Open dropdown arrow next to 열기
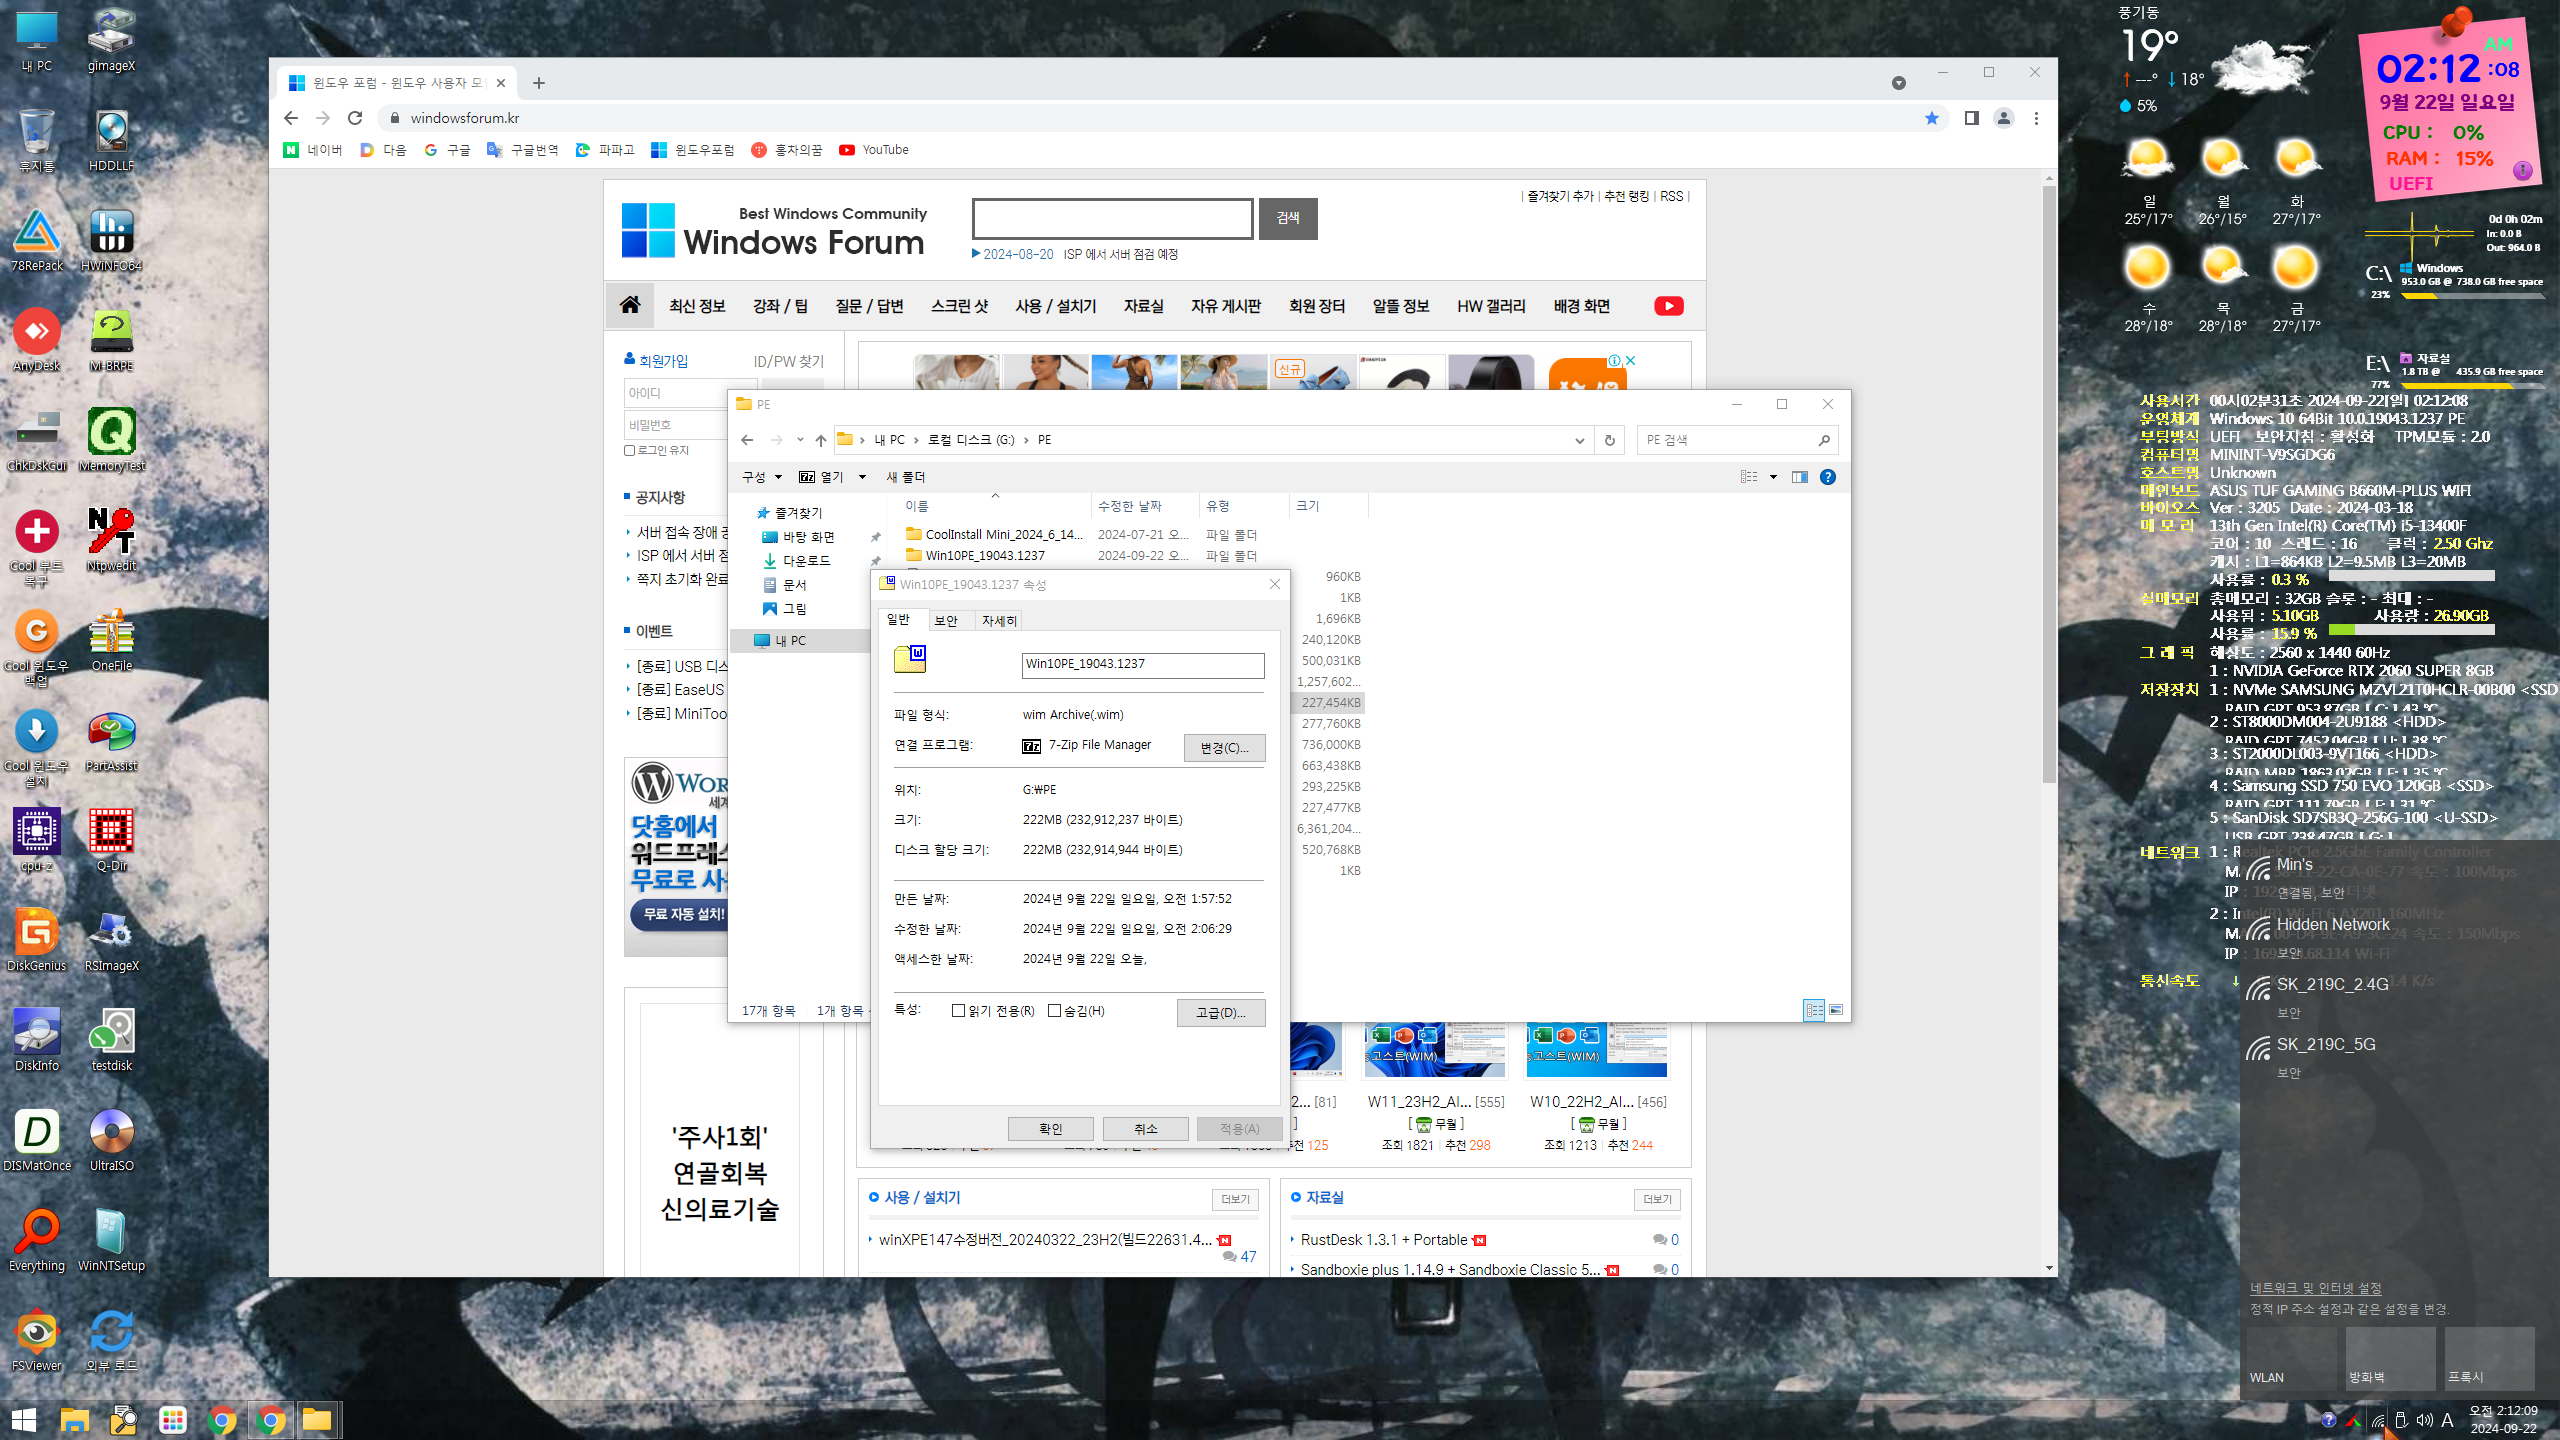Screen dimensions: 2560x1440 pos(862,477)
